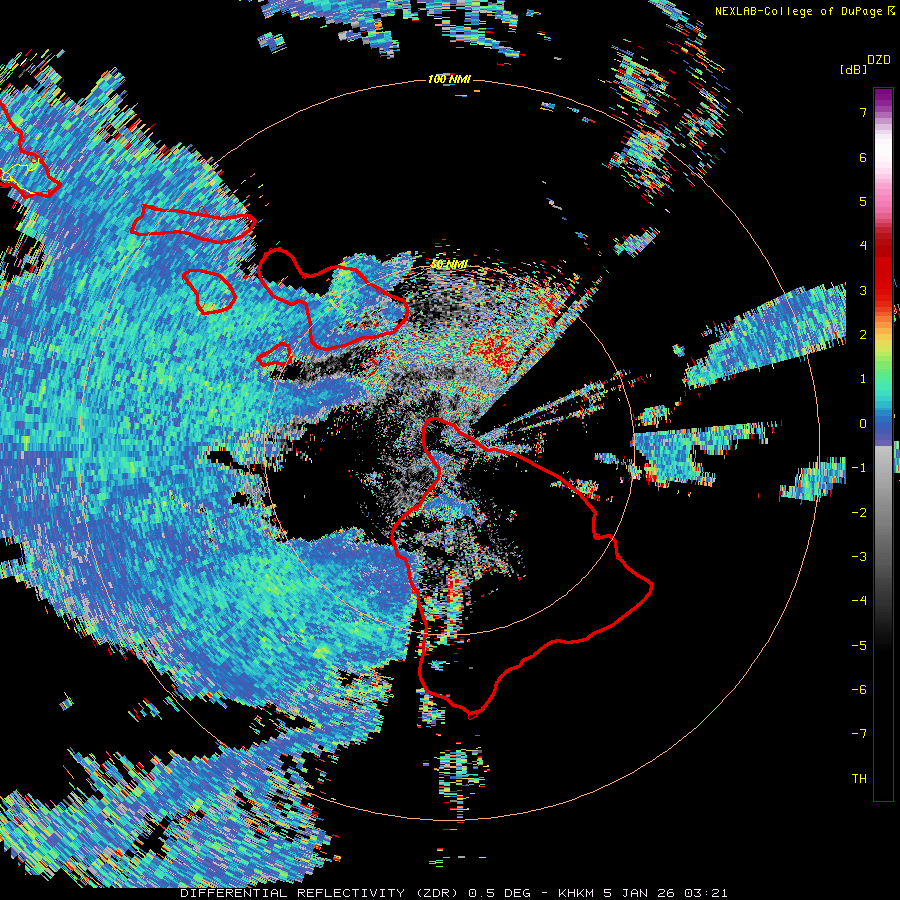The image size is (900, 900).
Task: Click the DZD product label above color bar
Action: pos(879,60)
